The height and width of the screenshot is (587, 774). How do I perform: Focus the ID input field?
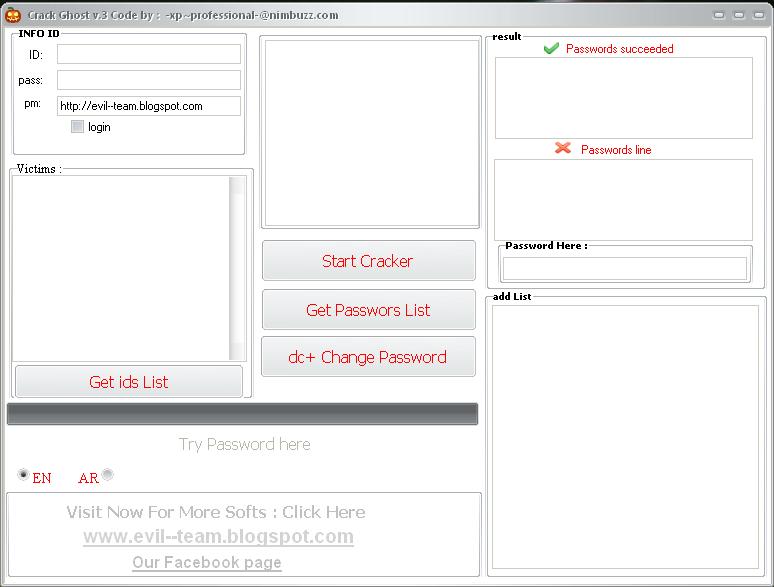pos(149,54)
